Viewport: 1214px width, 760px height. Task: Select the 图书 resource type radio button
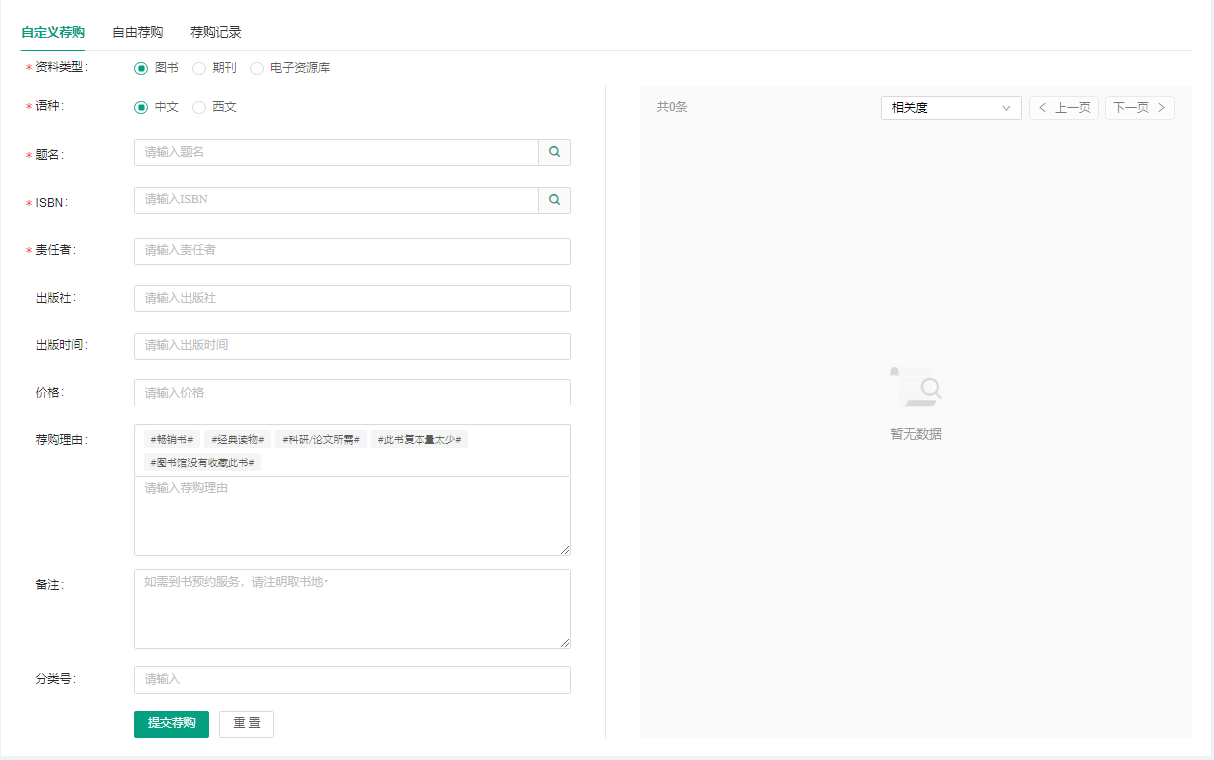[141, 68]
